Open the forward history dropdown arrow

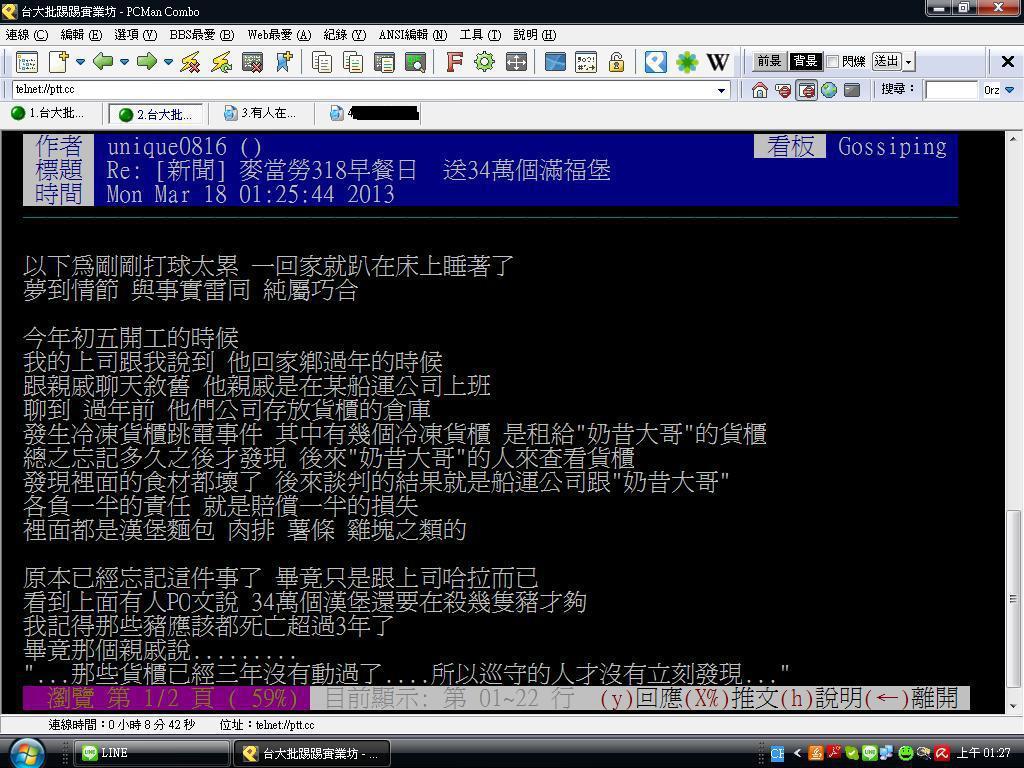click(168, 62)
